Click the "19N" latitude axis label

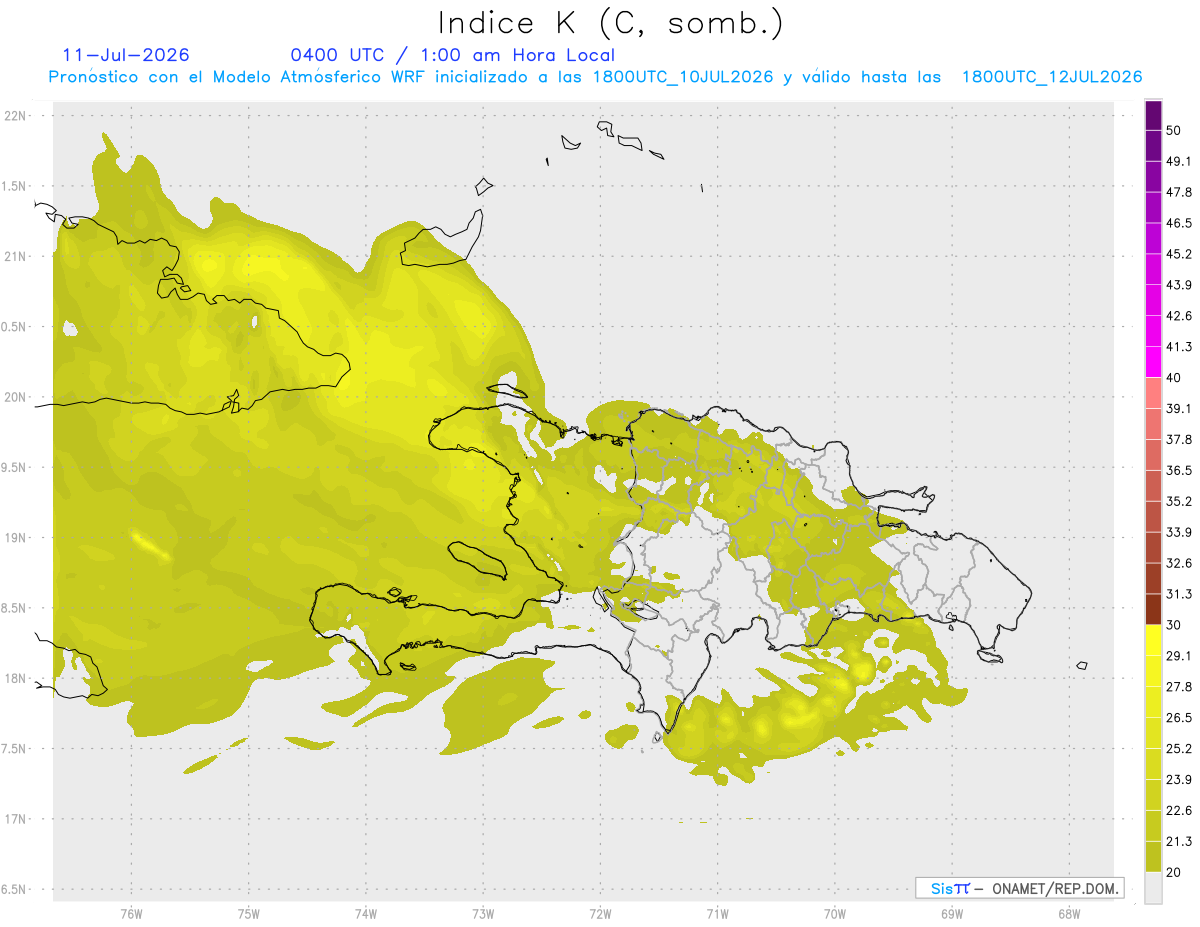click(x=17, y=538)
